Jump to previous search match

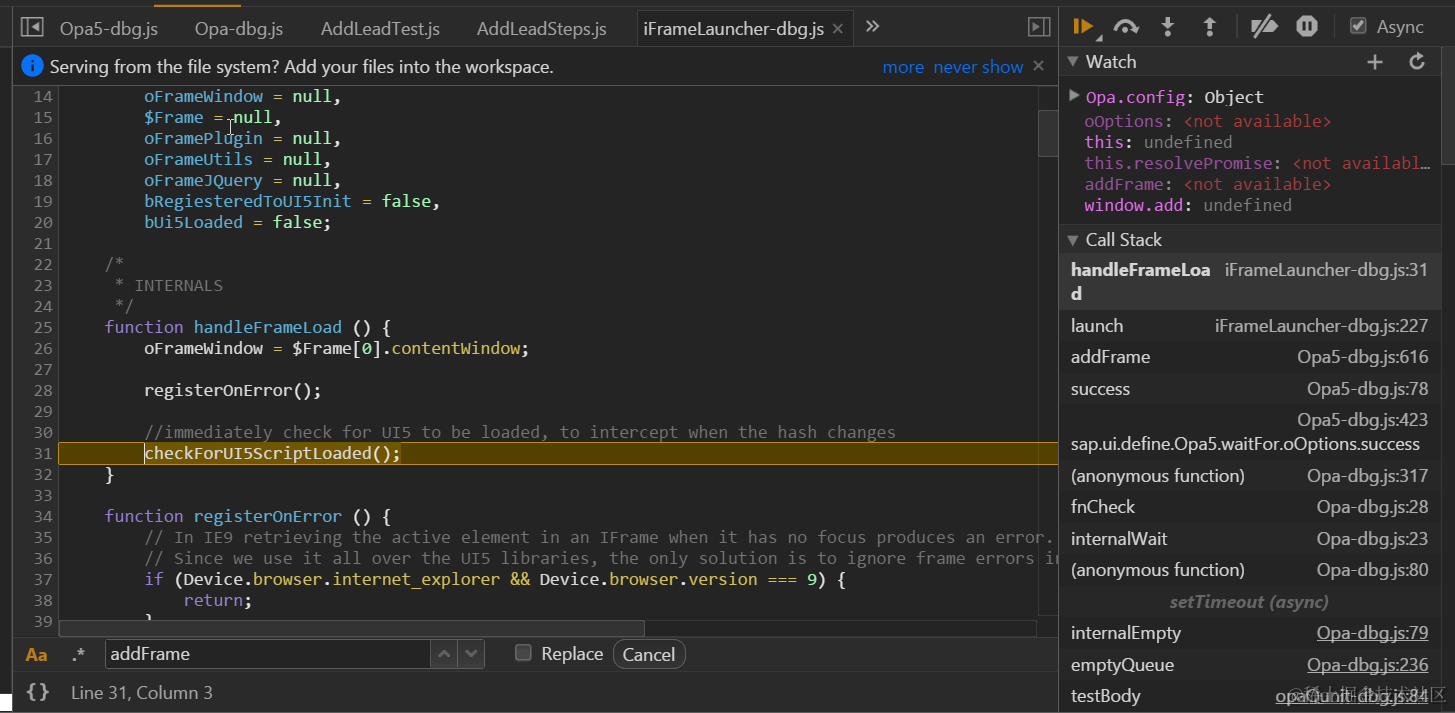point(444,654)
